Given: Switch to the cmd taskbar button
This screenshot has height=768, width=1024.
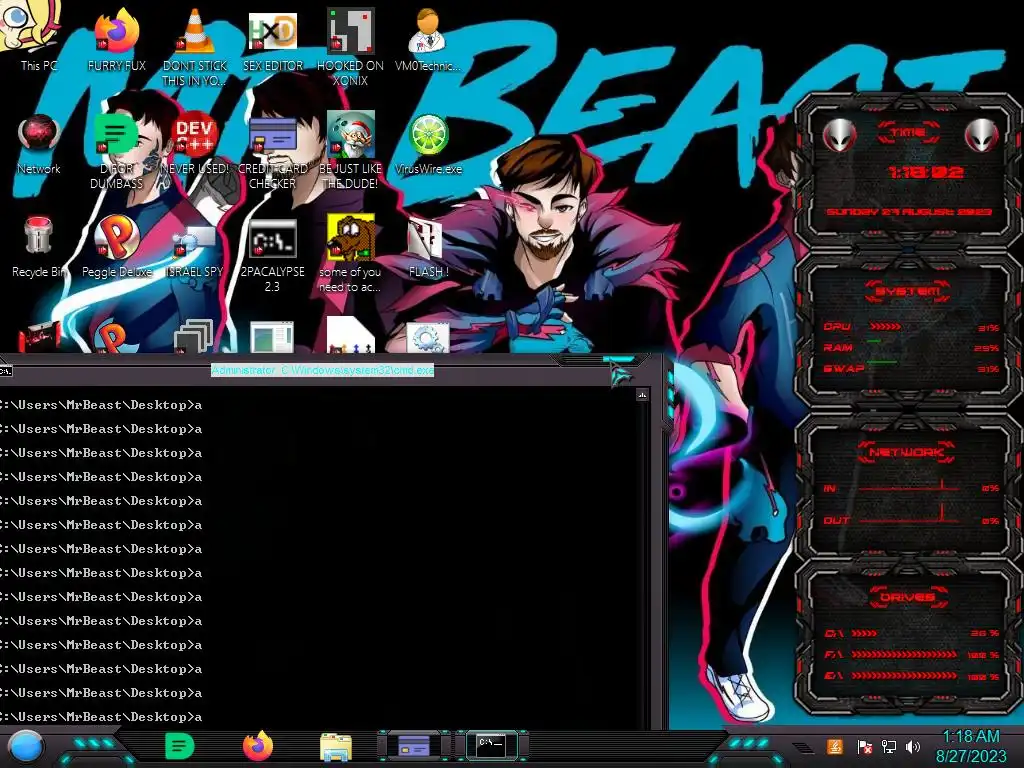Looking at the screenshot, I should (491, 745).
